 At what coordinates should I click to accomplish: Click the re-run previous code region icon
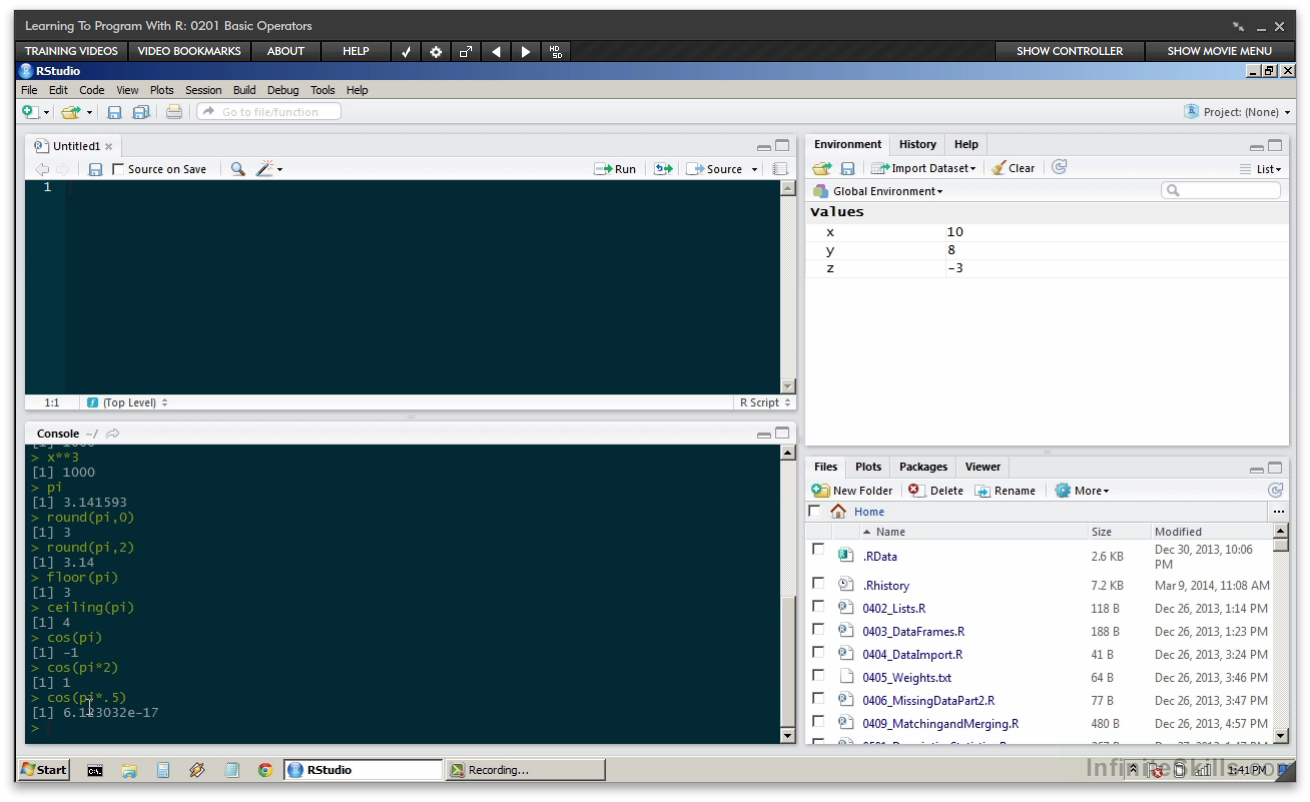coord(663,169)
